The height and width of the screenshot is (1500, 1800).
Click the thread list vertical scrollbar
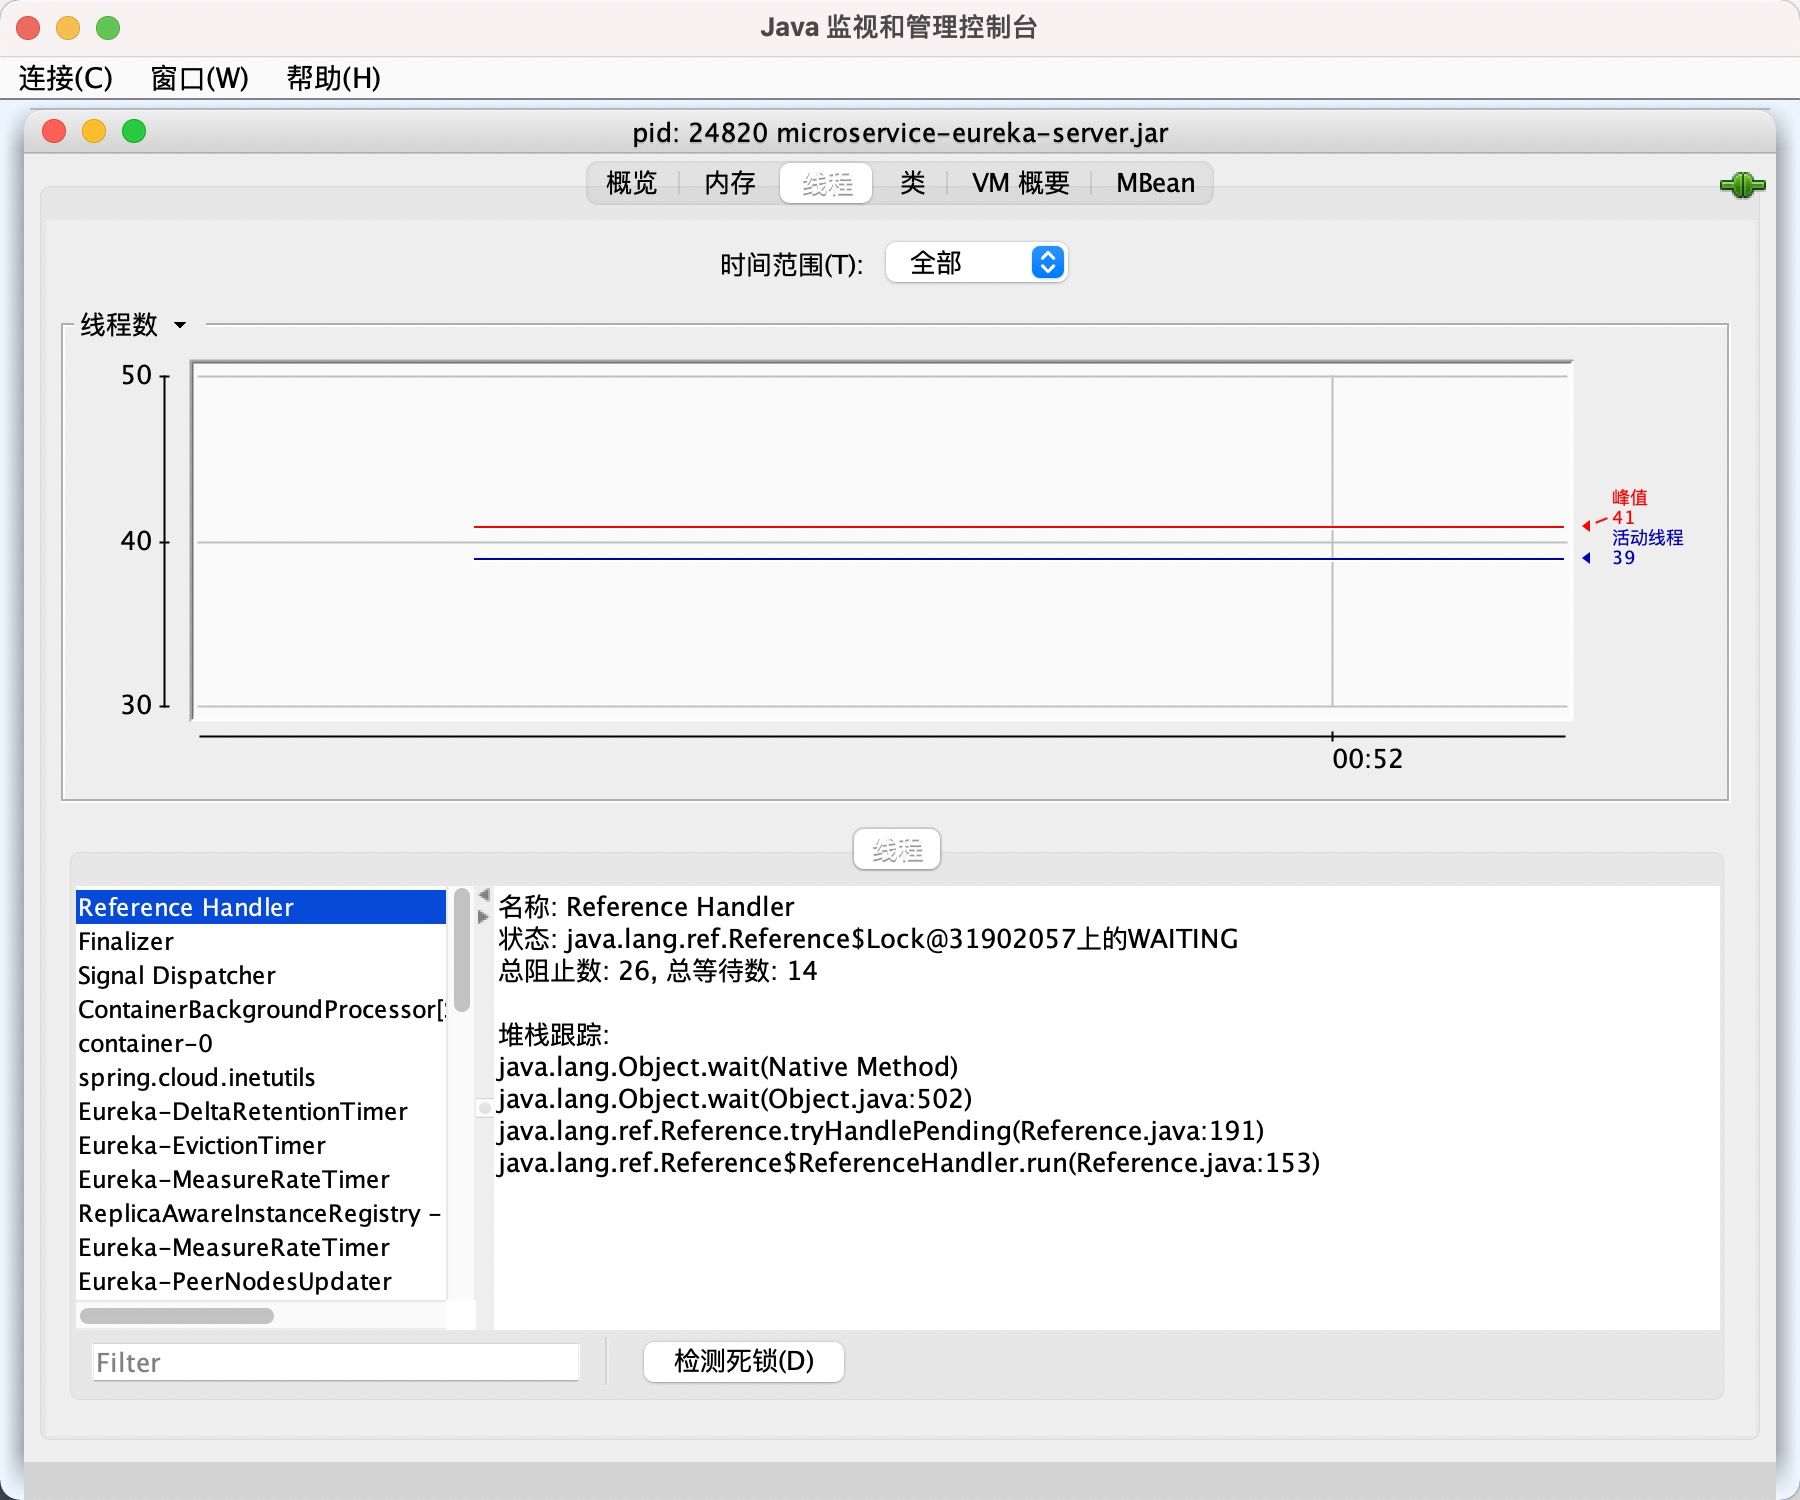coord(461,950)
